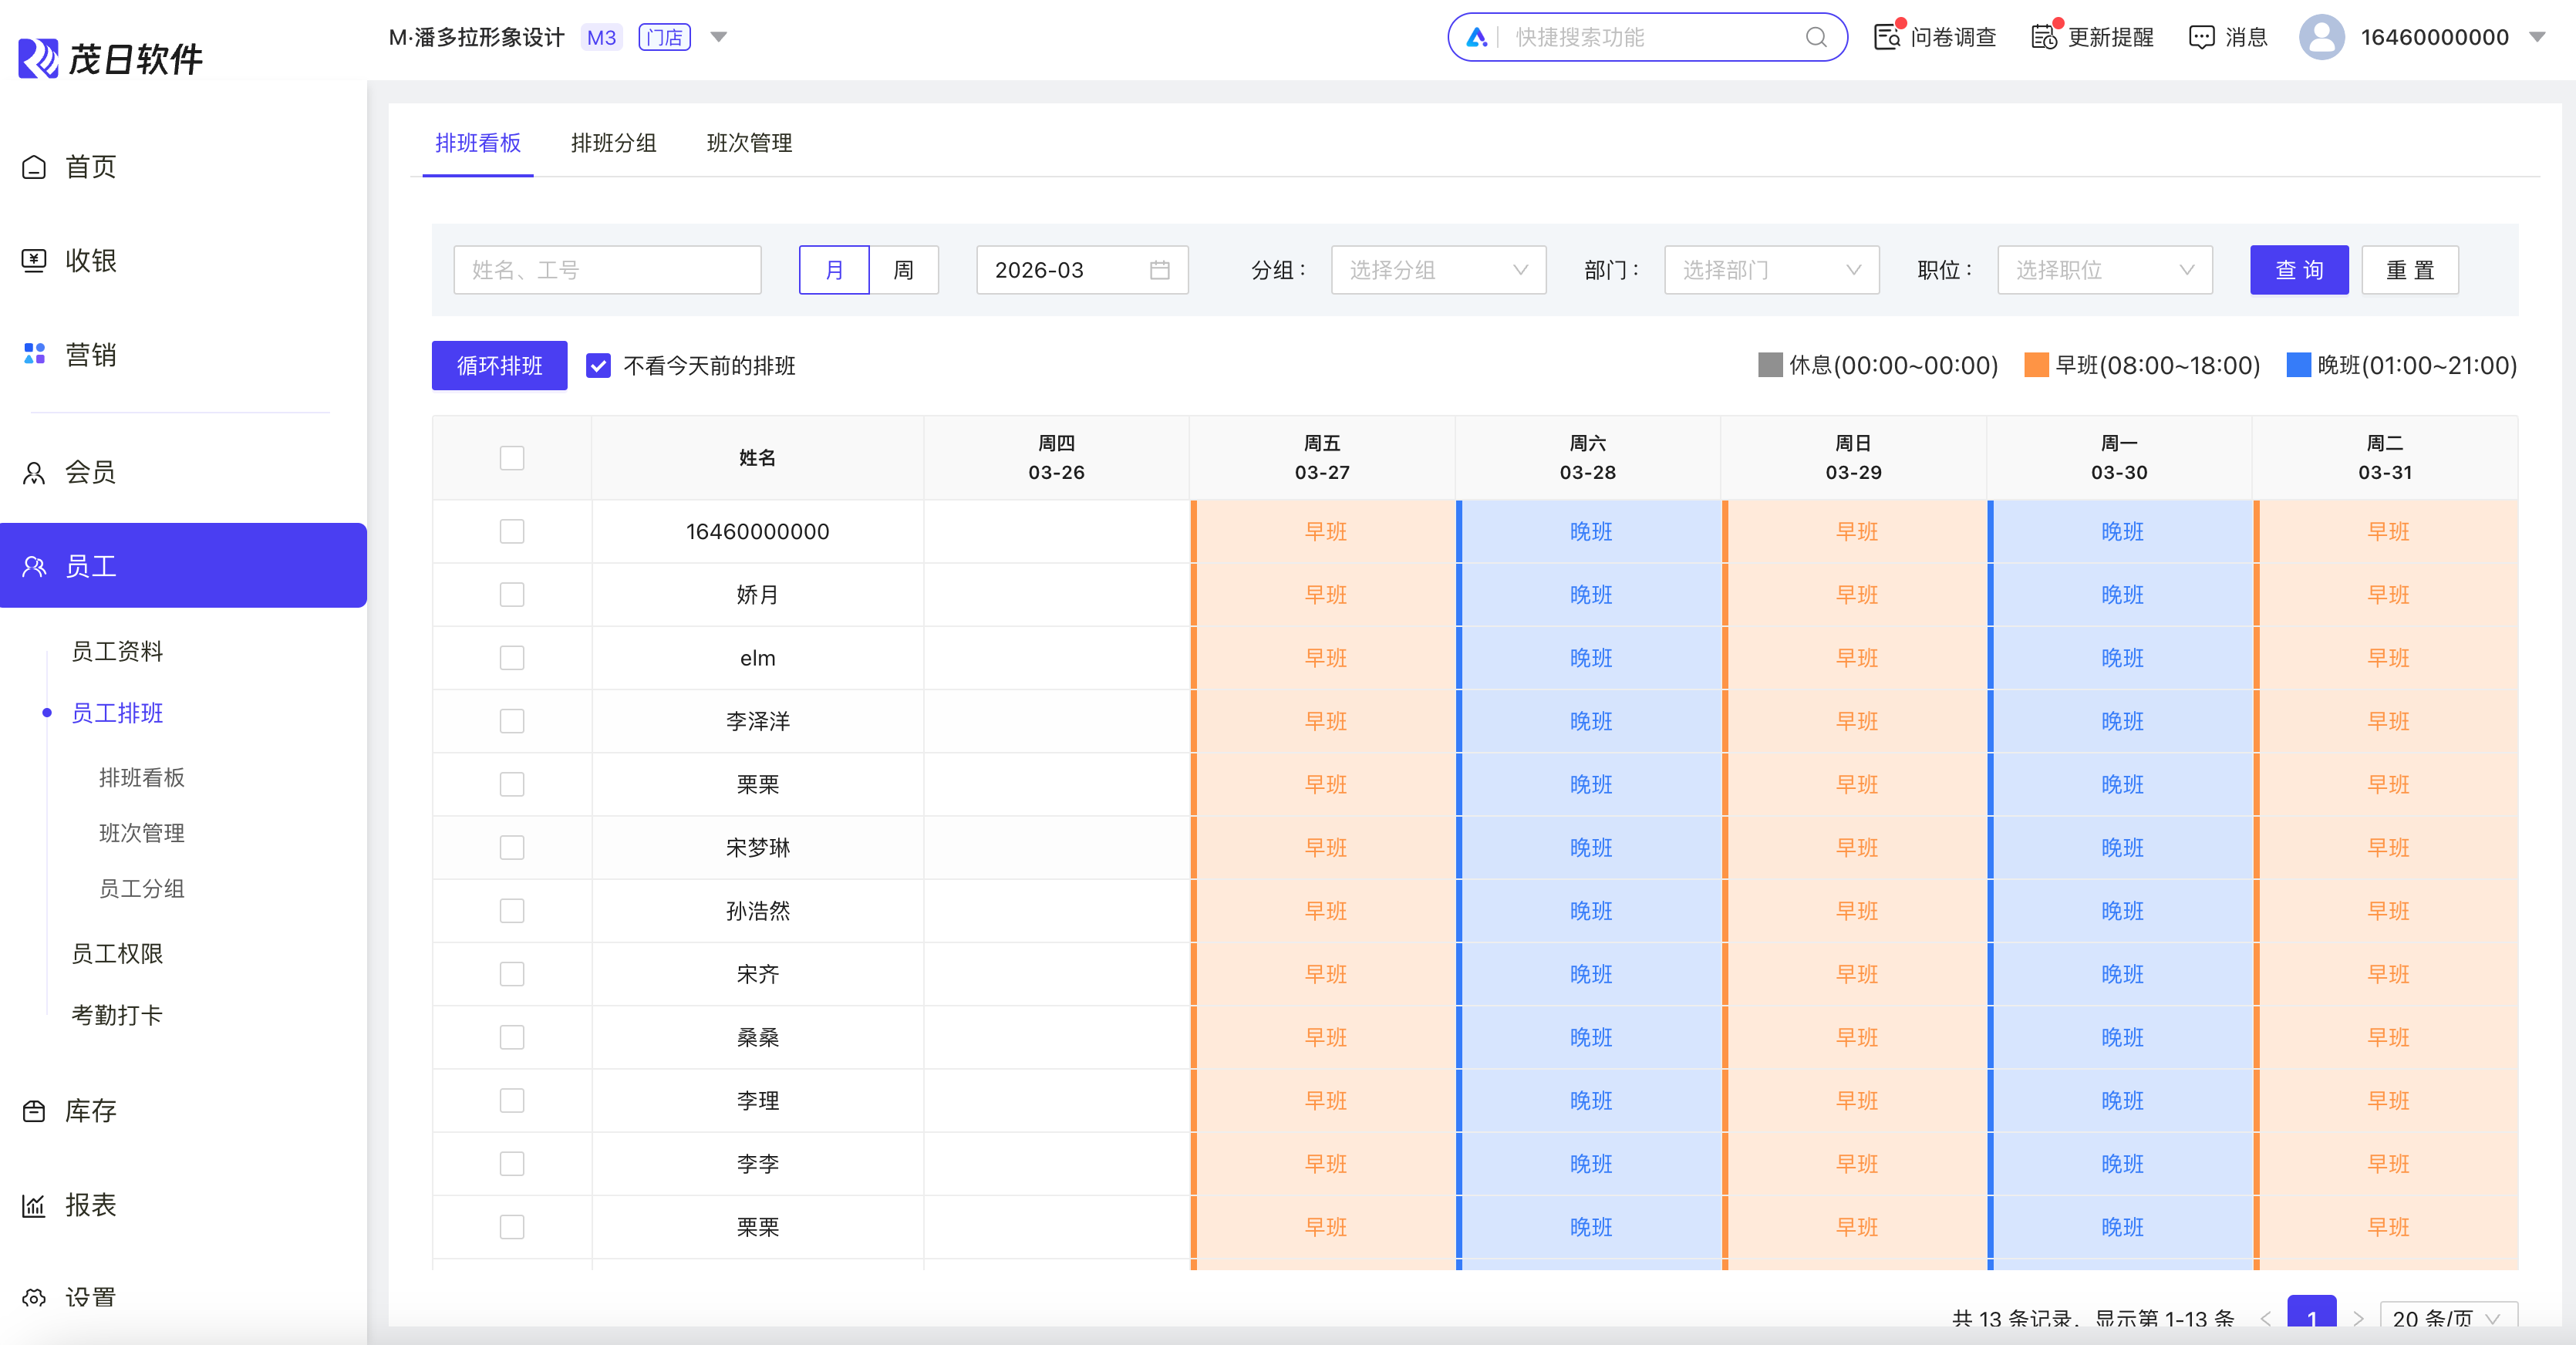Switch to the 排班分组 tab

coord(613,143)
